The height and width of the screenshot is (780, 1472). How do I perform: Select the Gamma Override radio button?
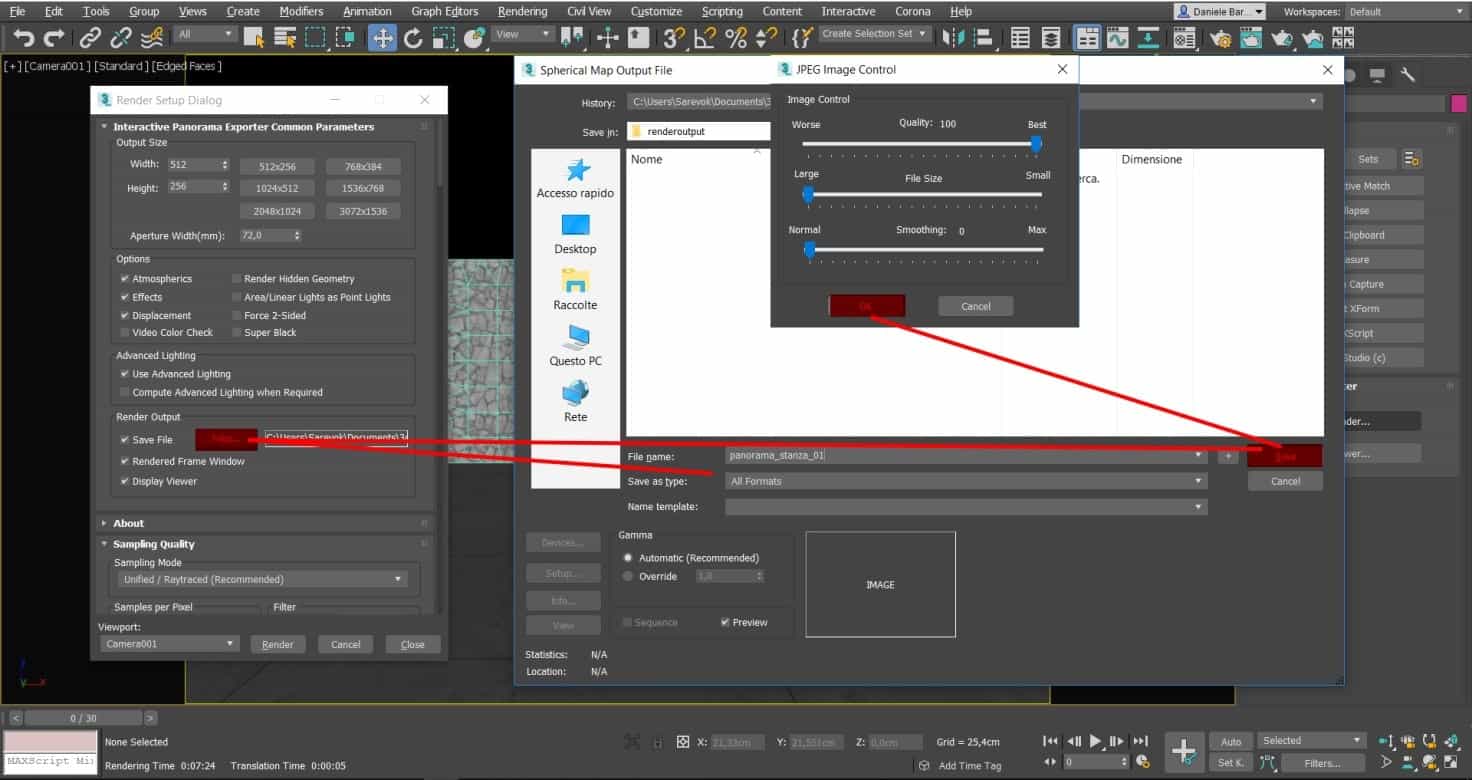click(x=627, y=576)
